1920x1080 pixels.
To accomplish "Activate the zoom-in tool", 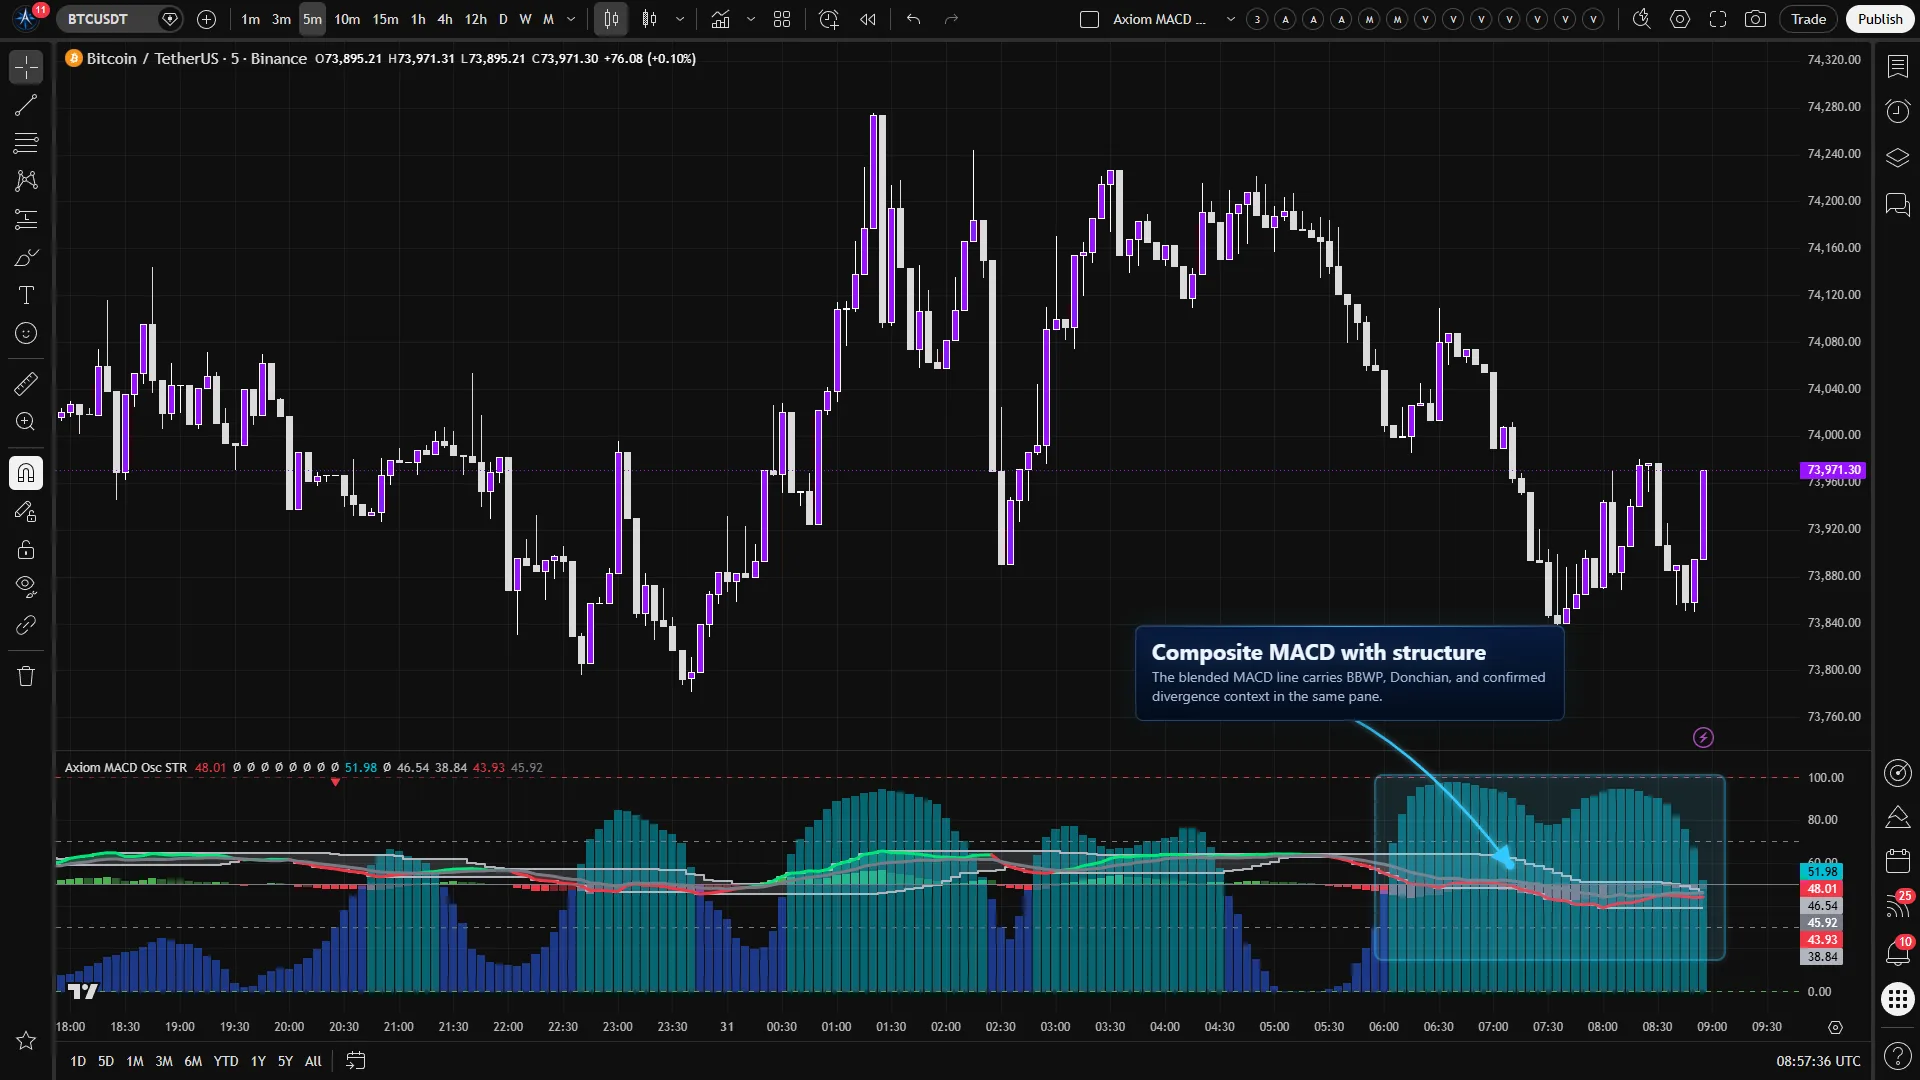I will coord(26,421).
